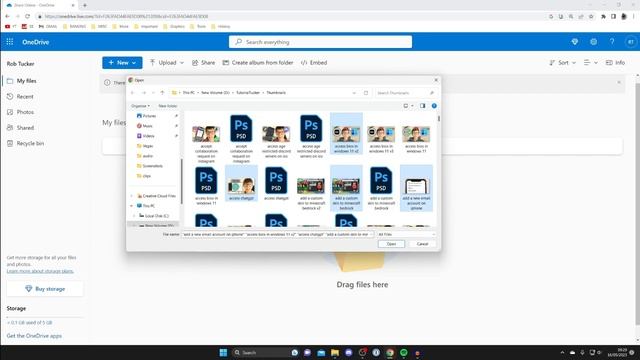Open the Upload menu

167,62
